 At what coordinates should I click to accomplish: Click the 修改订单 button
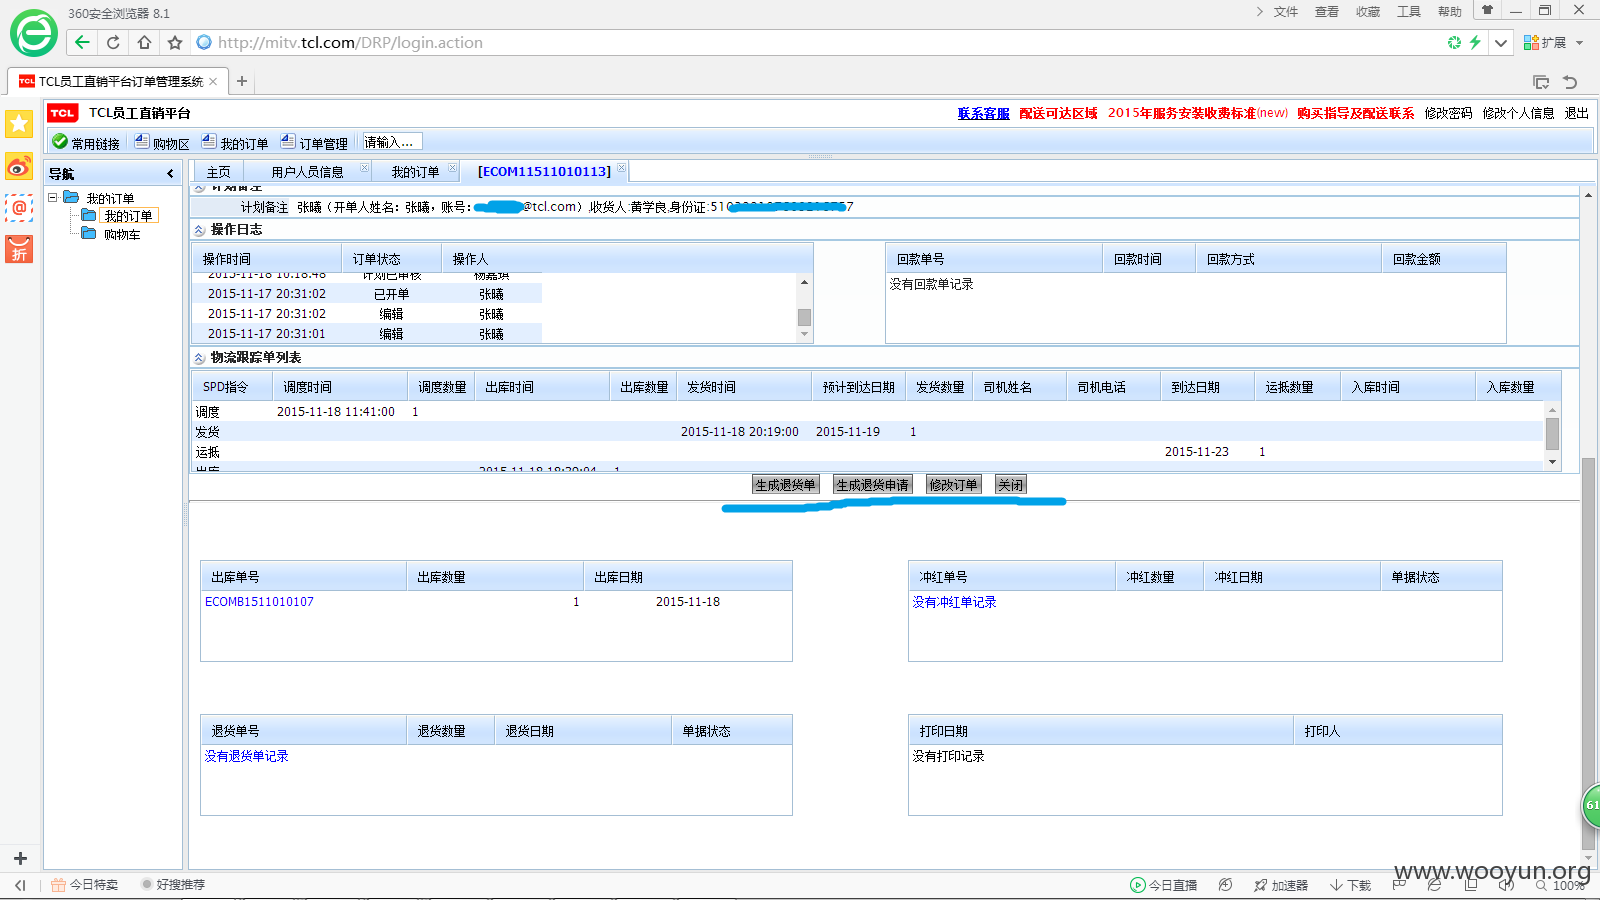(953, 485)
